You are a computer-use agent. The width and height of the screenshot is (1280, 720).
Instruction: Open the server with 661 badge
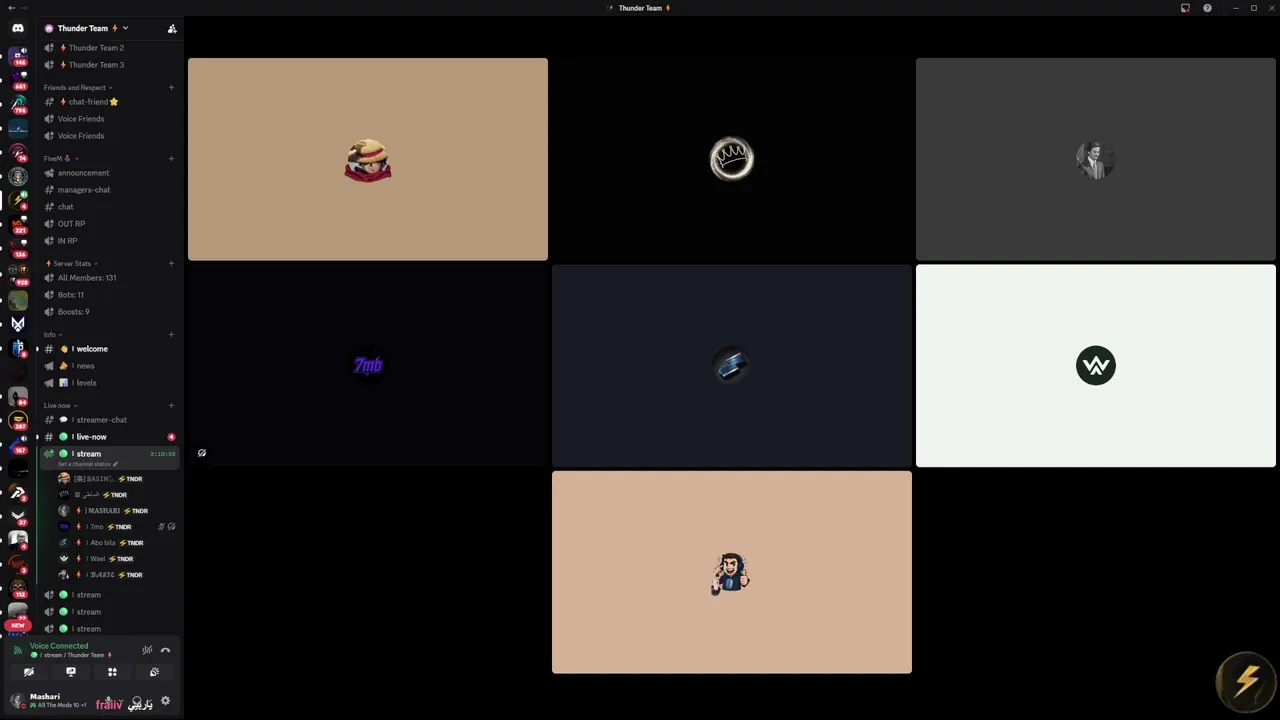[x=18, y=80]
